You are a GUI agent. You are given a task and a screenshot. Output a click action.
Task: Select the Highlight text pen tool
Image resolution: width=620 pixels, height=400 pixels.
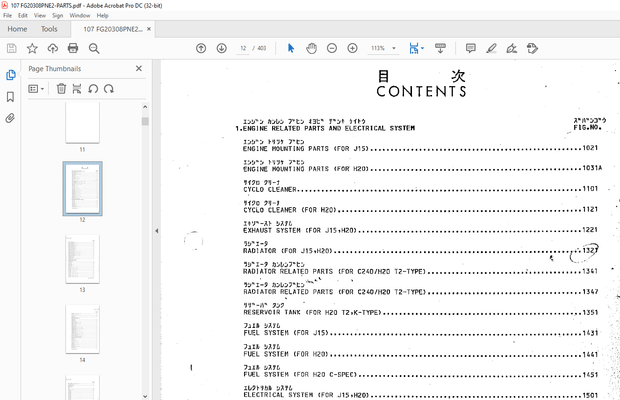click(491, 48)
